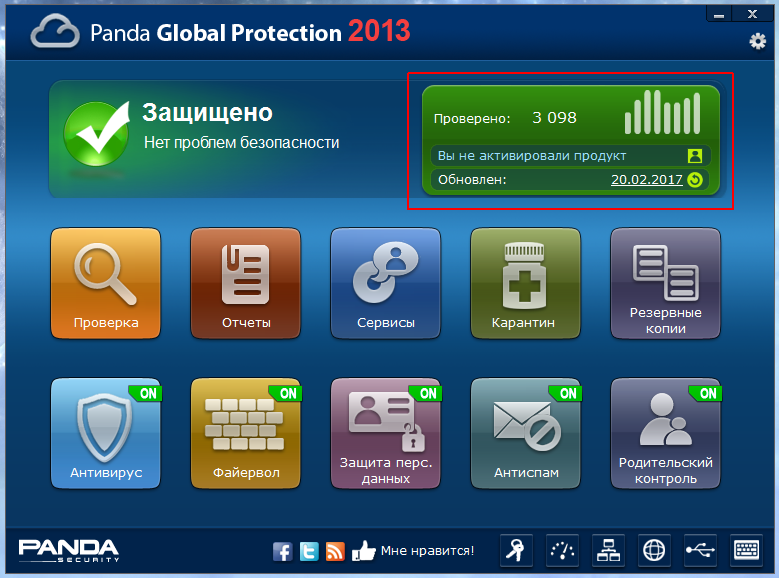Click Нет проблем безопасности text
This screenshot has width=779, height=578.
coord(241,143)
